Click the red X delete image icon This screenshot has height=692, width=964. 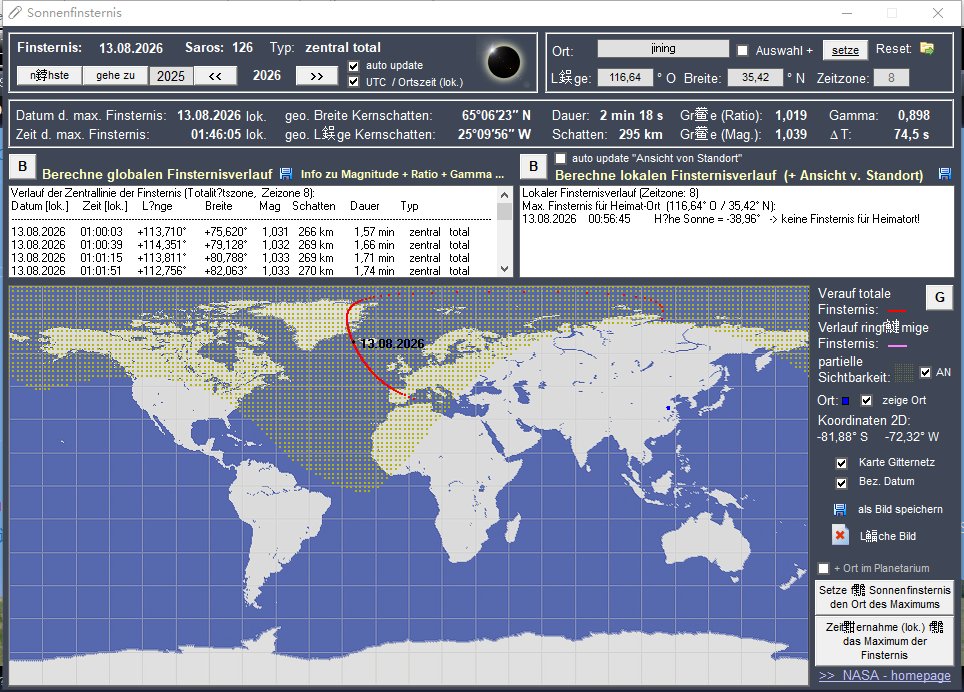pos(840,535)
